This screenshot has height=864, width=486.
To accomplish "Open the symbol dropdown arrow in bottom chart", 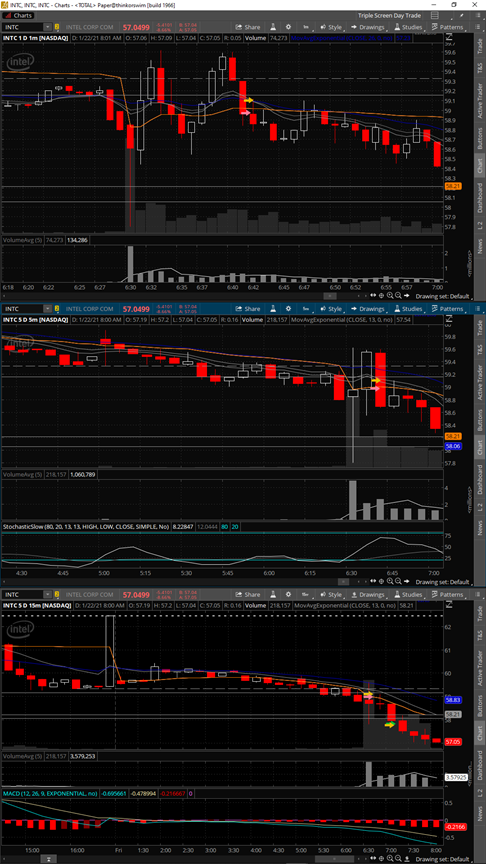I will [48, 595].
